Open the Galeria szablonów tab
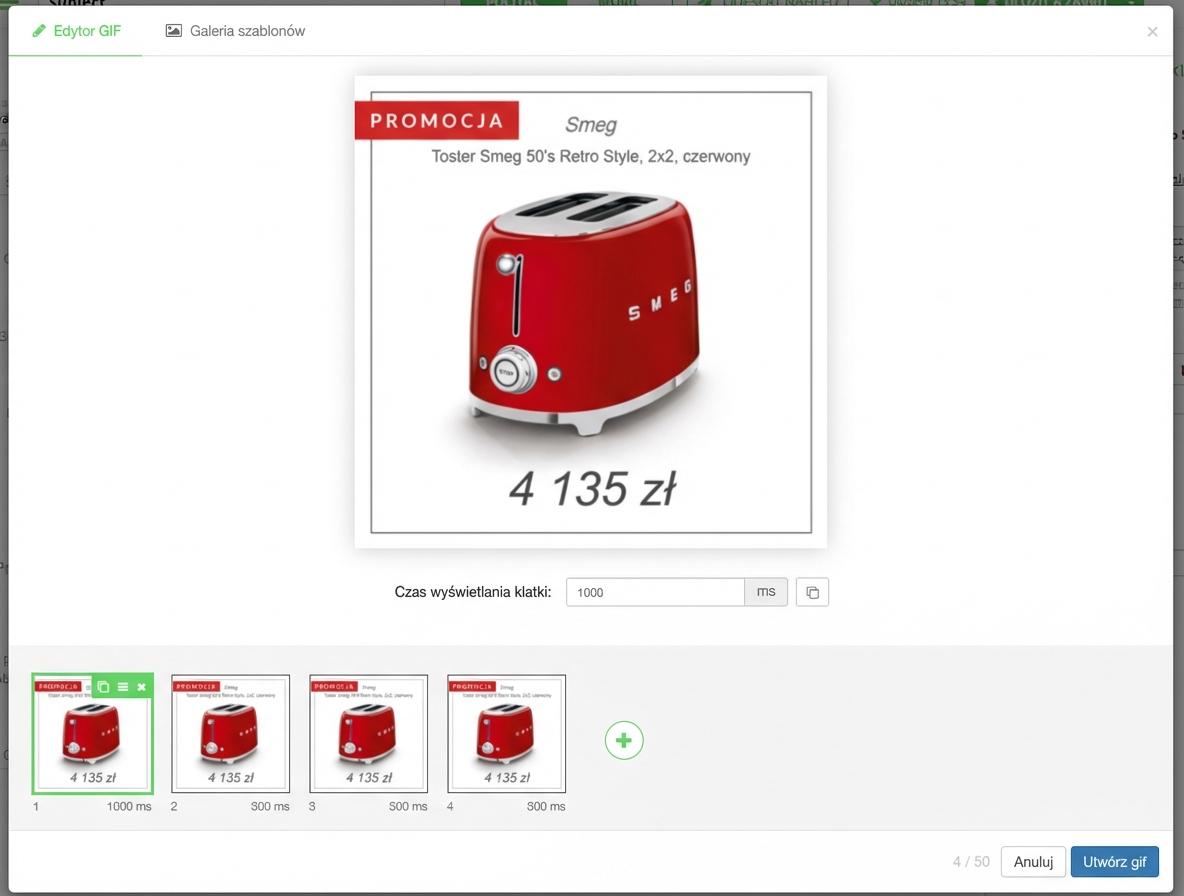 (235, 31)
